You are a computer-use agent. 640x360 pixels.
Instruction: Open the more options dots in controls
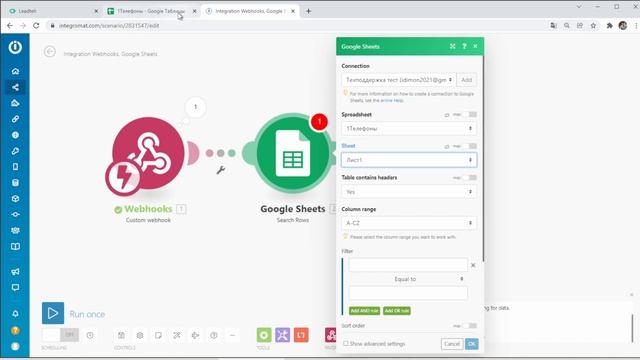[232, 335]
